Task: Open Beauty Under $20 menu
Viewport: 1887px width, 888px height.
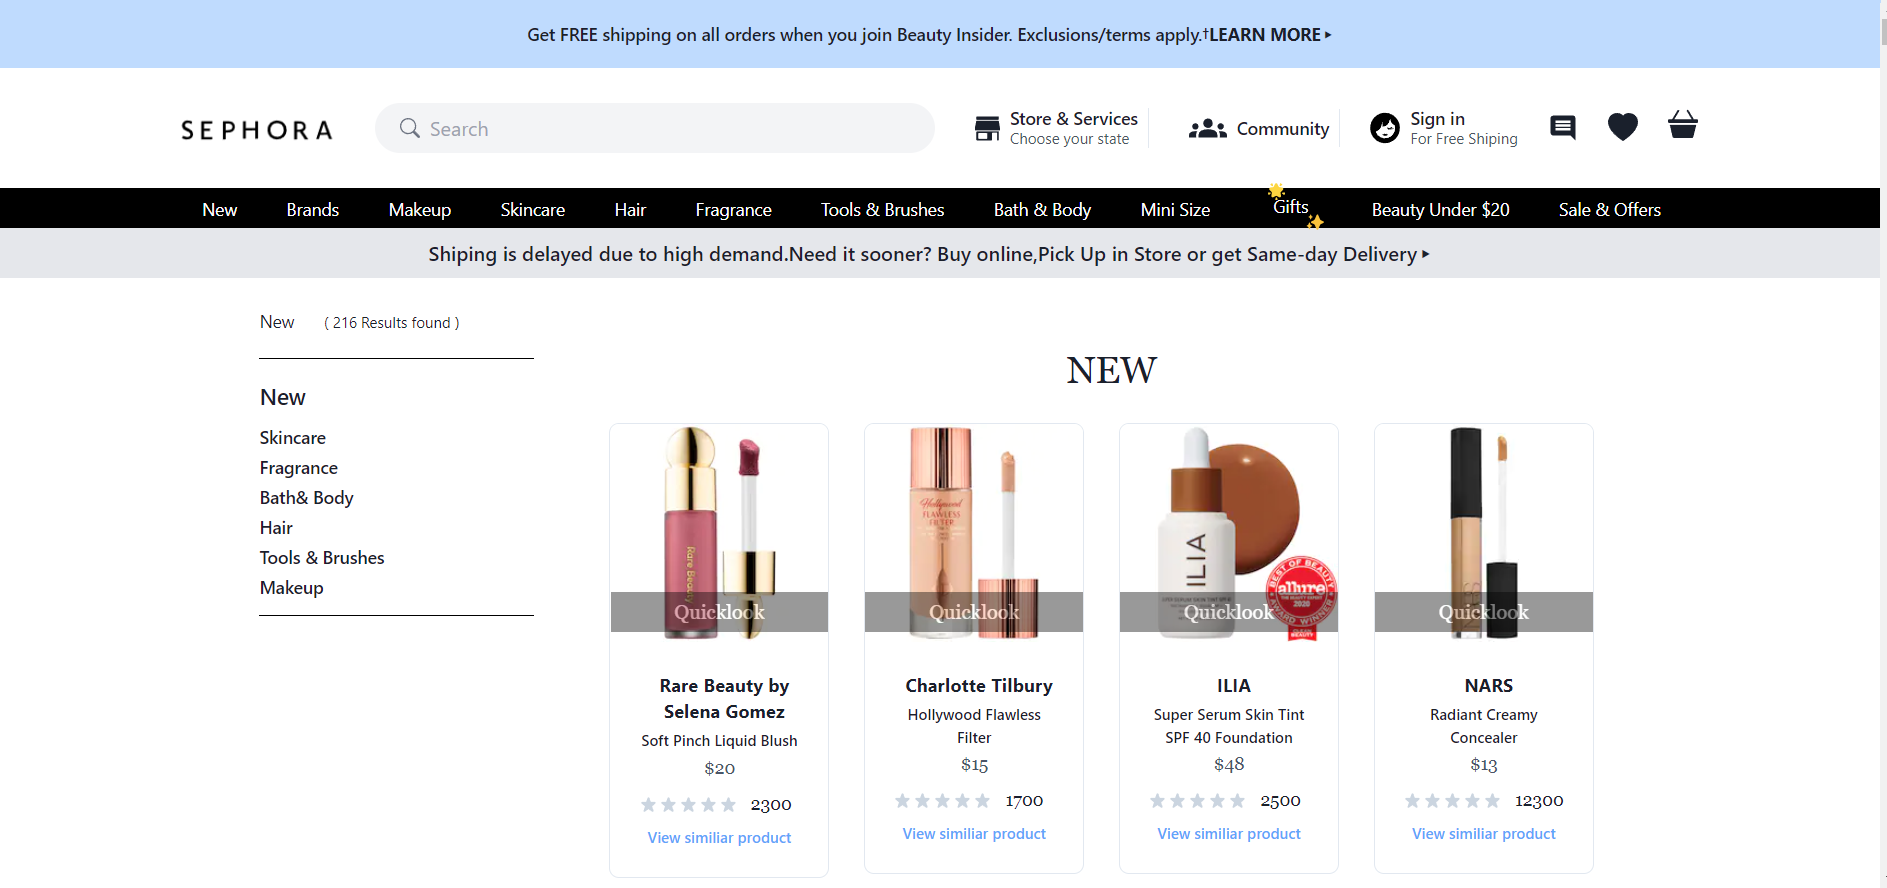Action: [x=1440, y=209]
